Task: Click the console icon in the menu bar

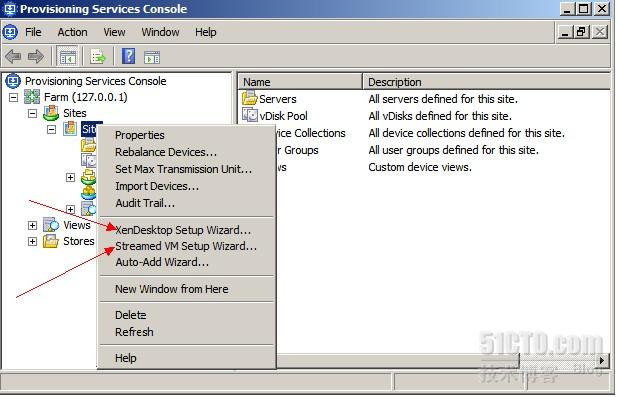Action: click(10, 32)
